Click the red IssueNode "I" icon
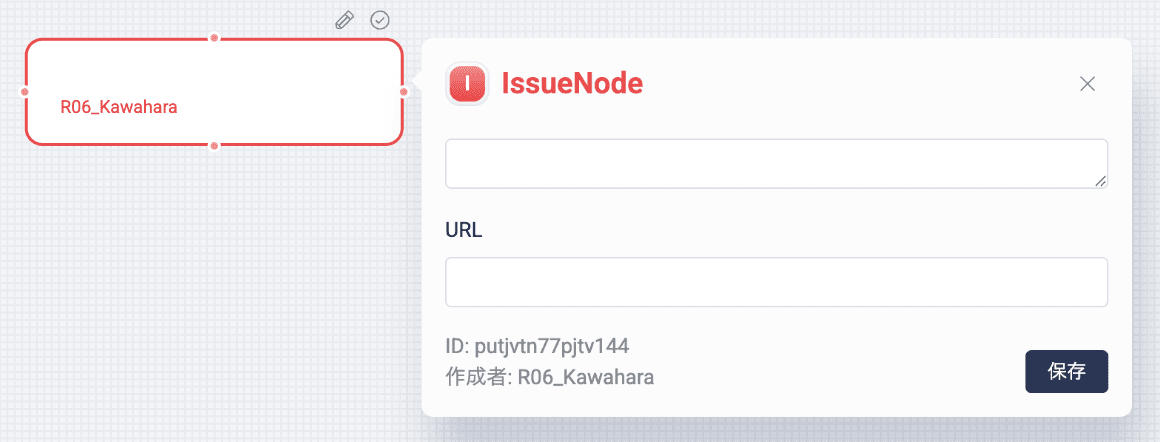This screenshot has height=442, width=1160. coord(467,84)
